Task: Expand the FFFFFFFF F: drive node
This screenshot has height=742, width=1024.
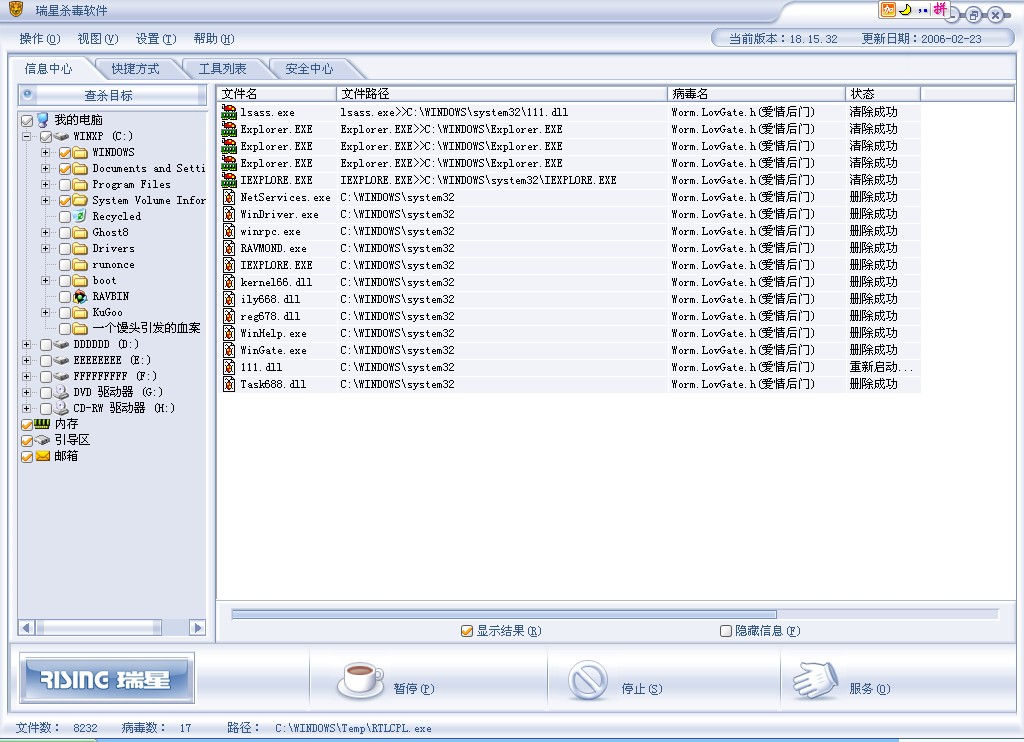Action: click(27, 376)
